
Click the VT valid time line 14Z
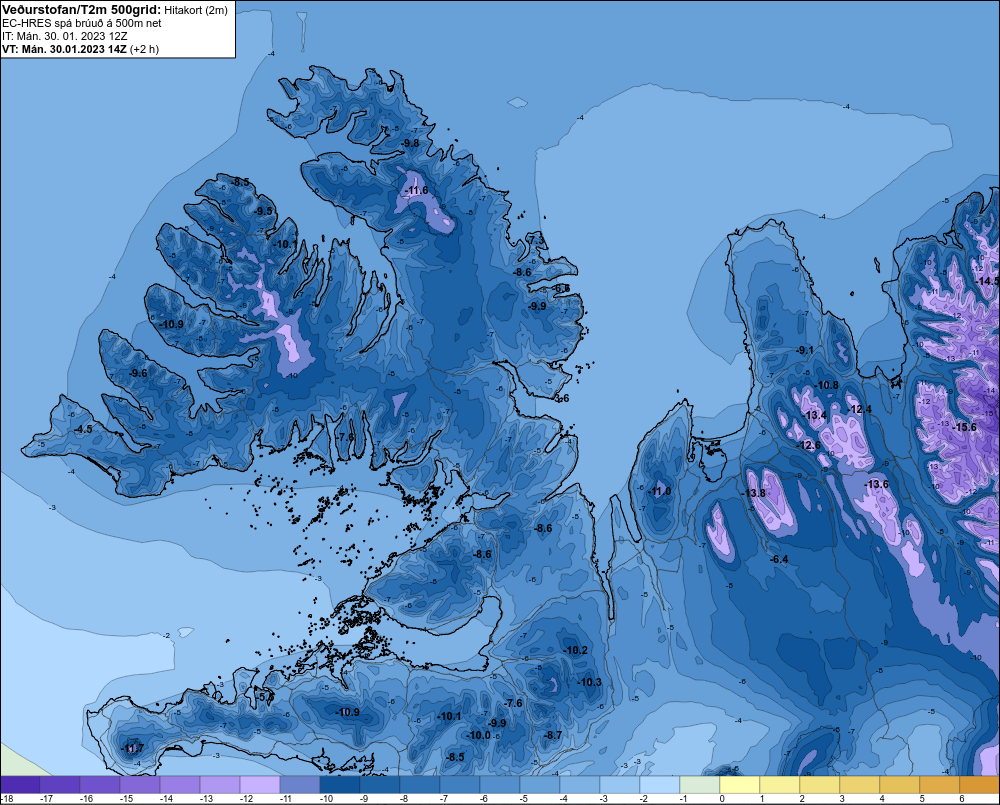click(80, 49)
